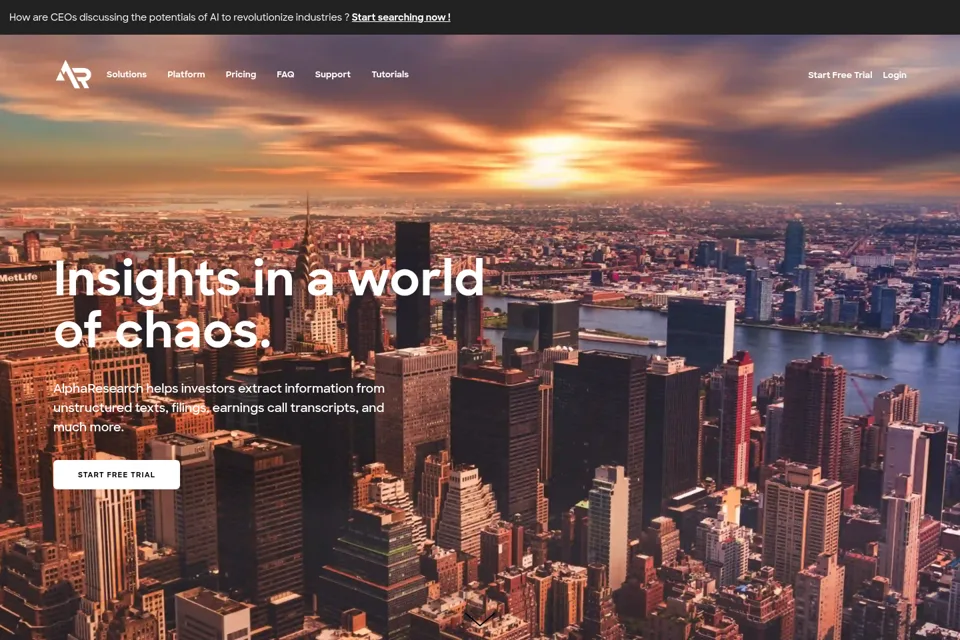Click the 'Insights in a world of chaos.' headline
960x640 pixels.
tap(269, 304)
